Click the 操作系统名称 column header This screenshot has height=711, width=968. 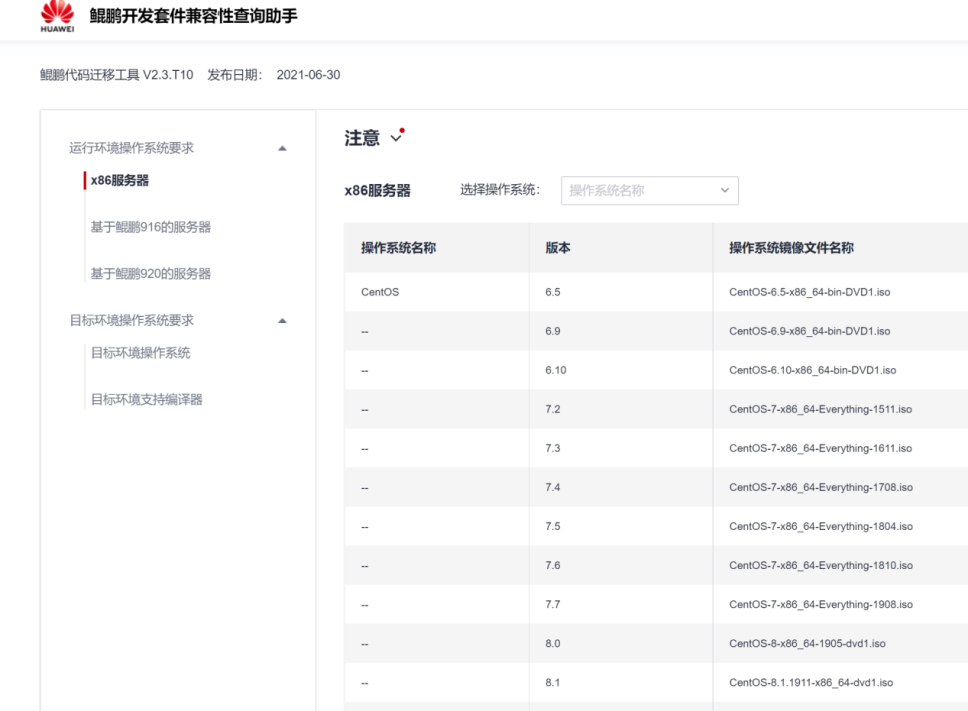pyautogui.click(x=398, y=249)
